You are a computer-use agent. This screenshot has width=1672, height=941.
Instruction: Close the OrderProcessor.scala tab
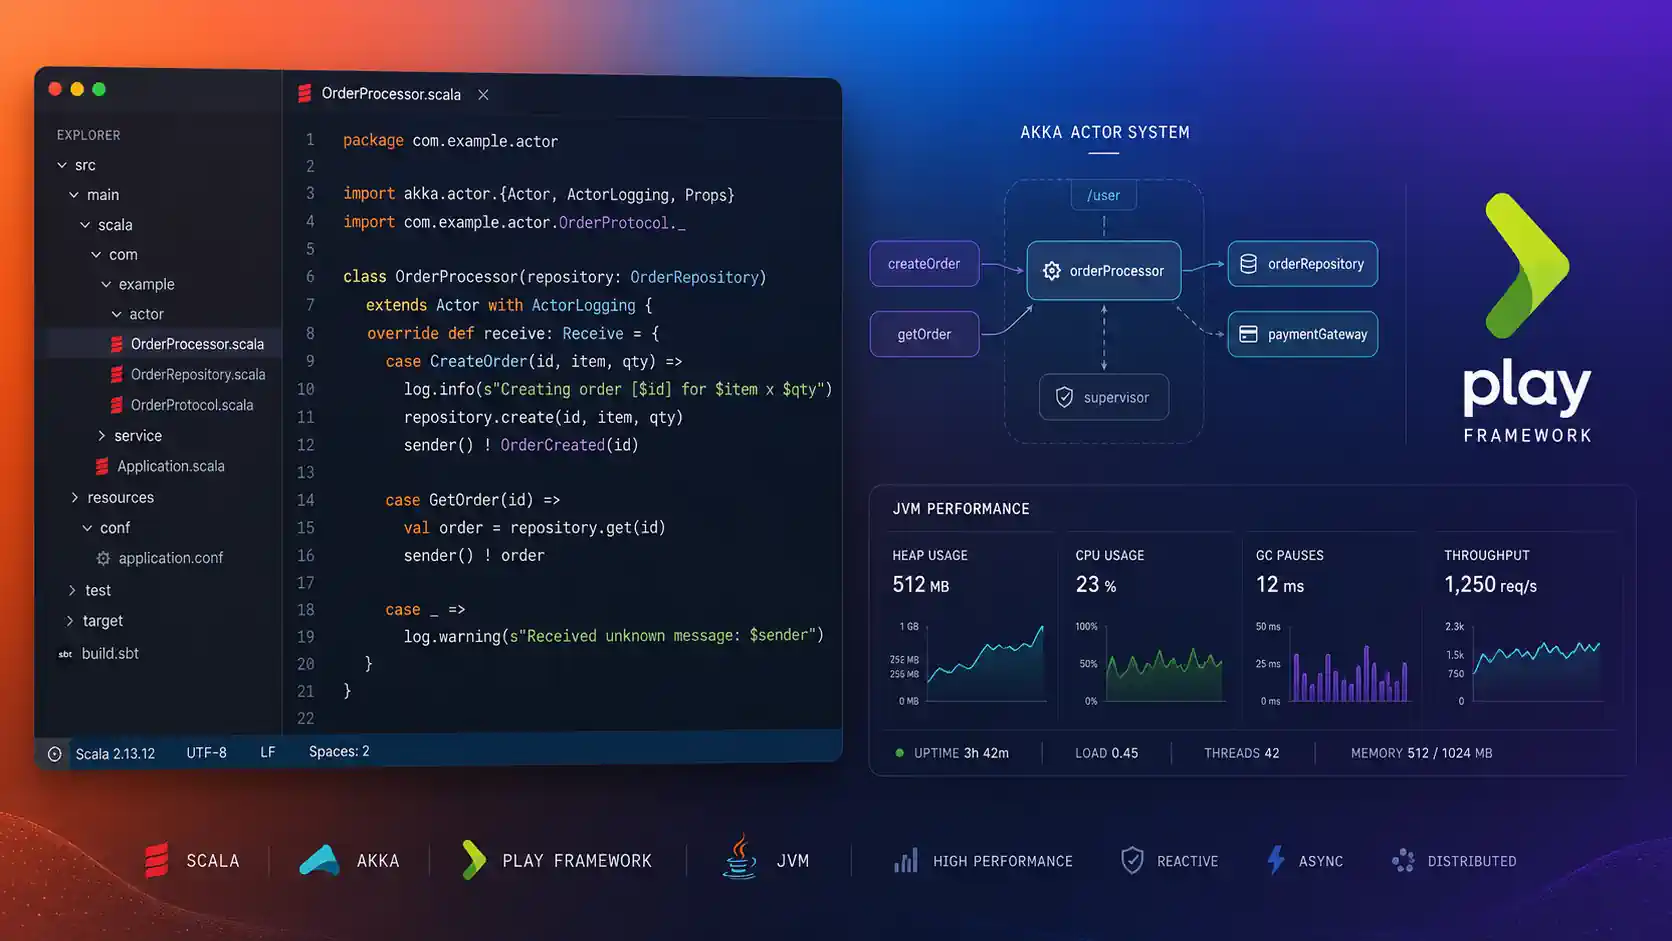(483, 95)
